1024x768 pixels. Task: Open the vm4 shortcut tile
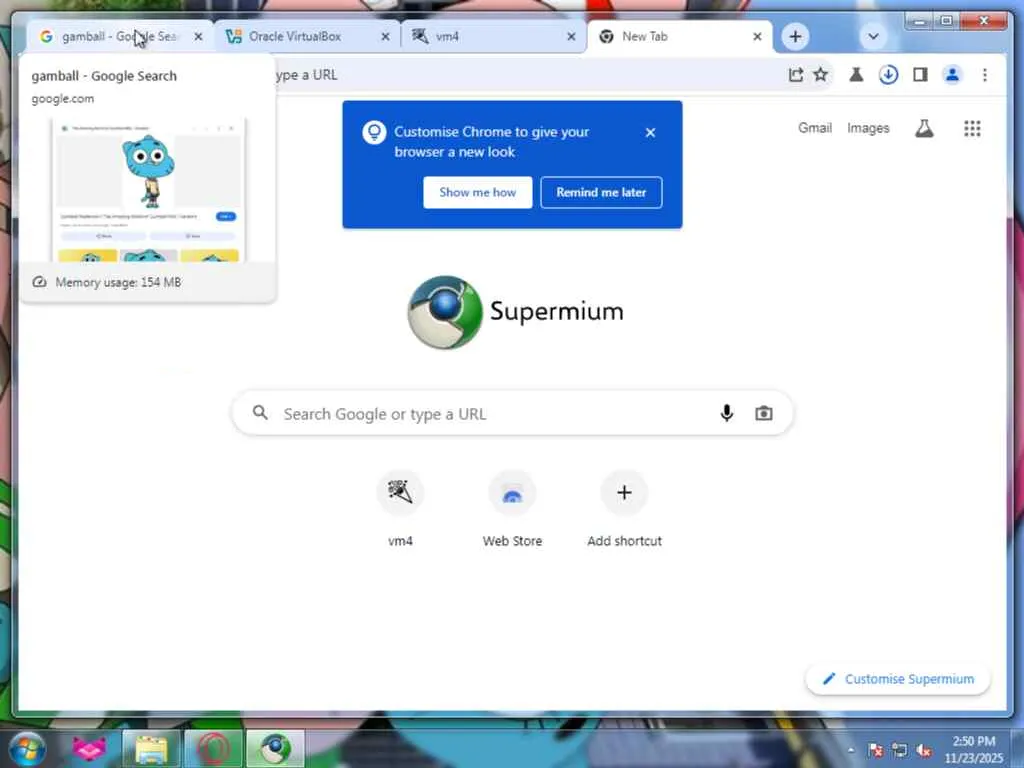(x=400, y=511)
